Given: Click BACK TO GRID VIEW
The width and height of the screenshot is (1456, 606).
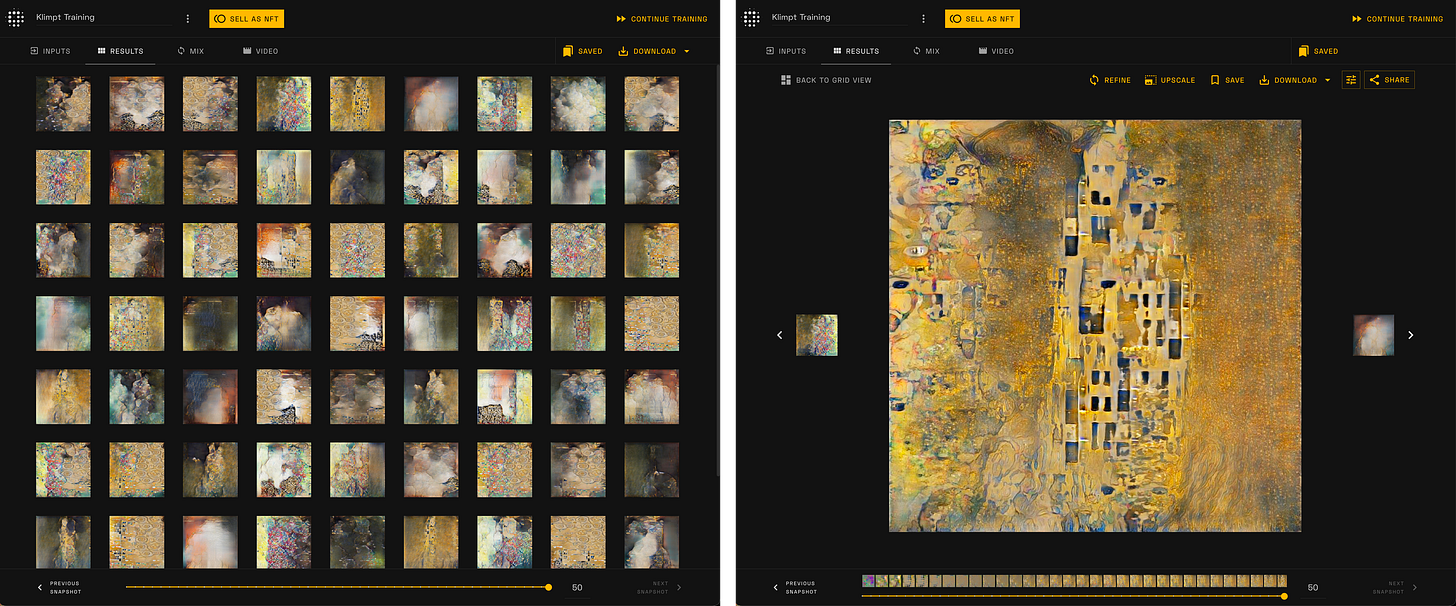Looking at the screenshot, I should 826,80.
